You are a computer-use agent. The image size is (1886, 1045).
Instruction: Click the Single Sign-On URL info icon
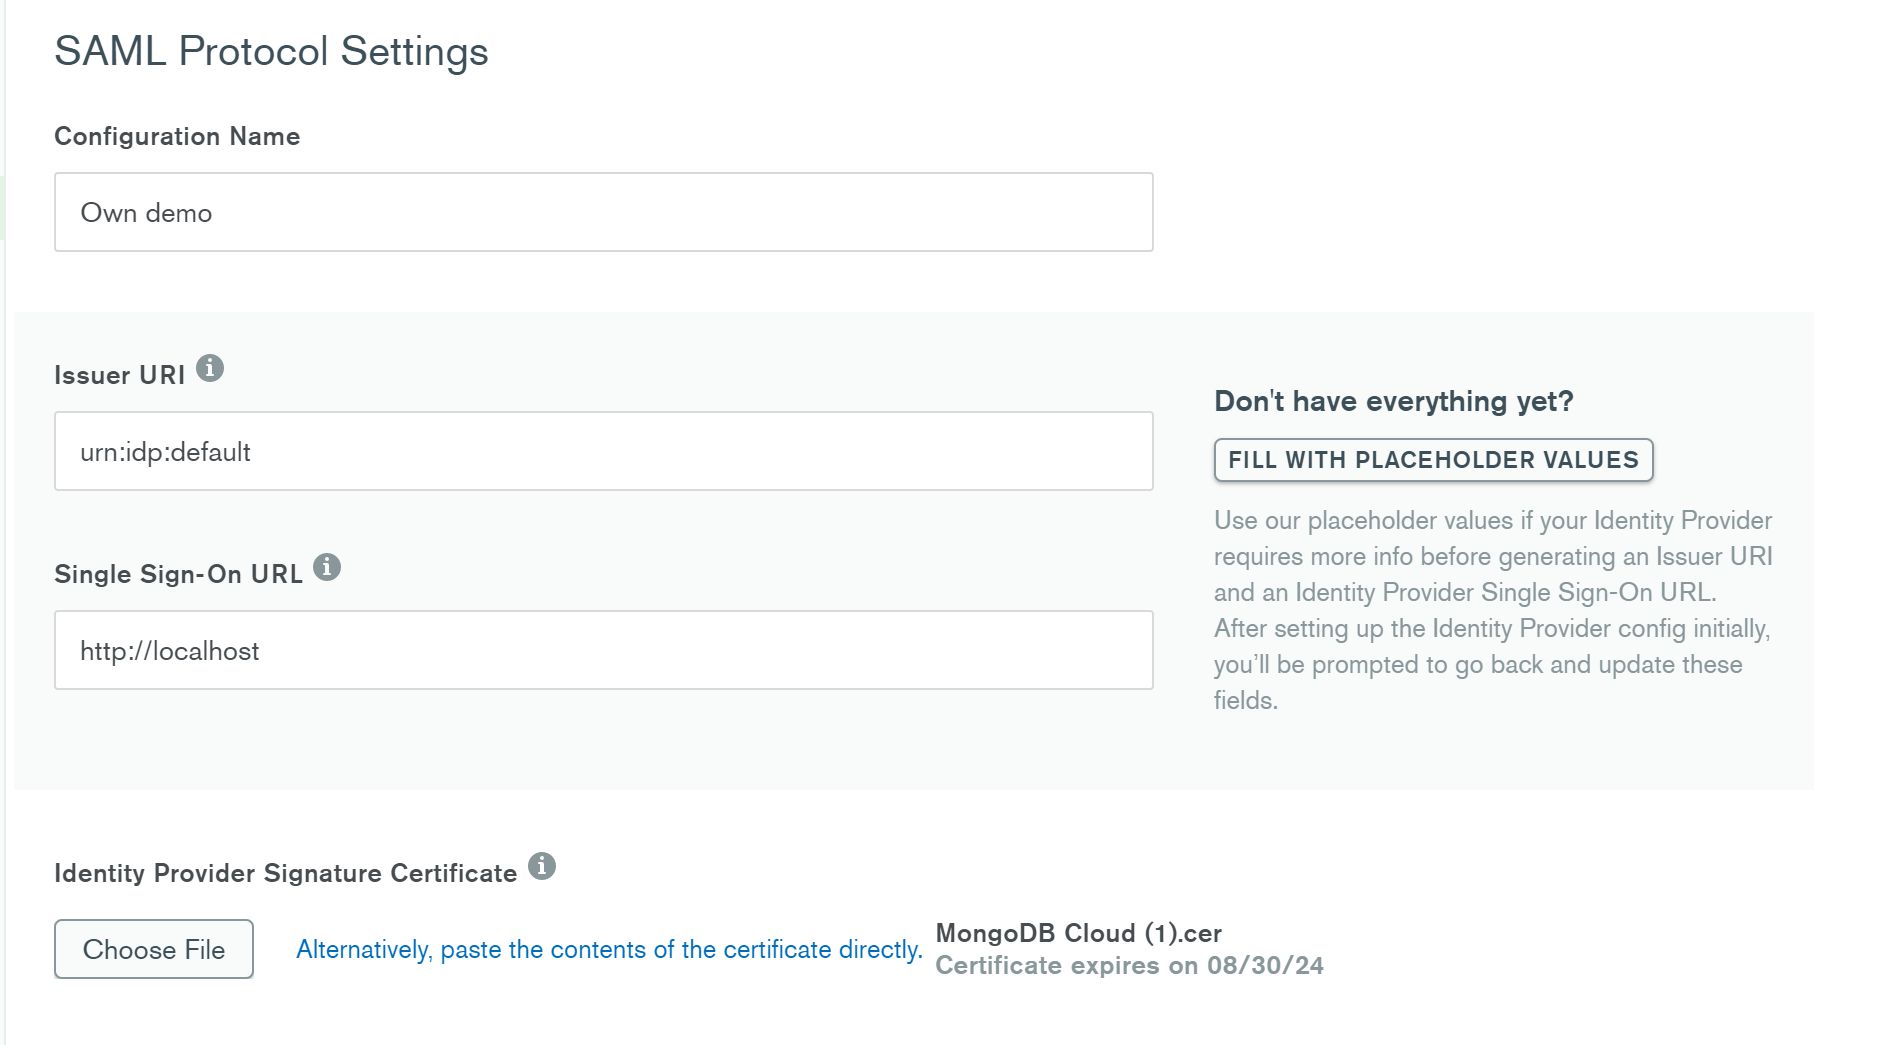[327, 568]
